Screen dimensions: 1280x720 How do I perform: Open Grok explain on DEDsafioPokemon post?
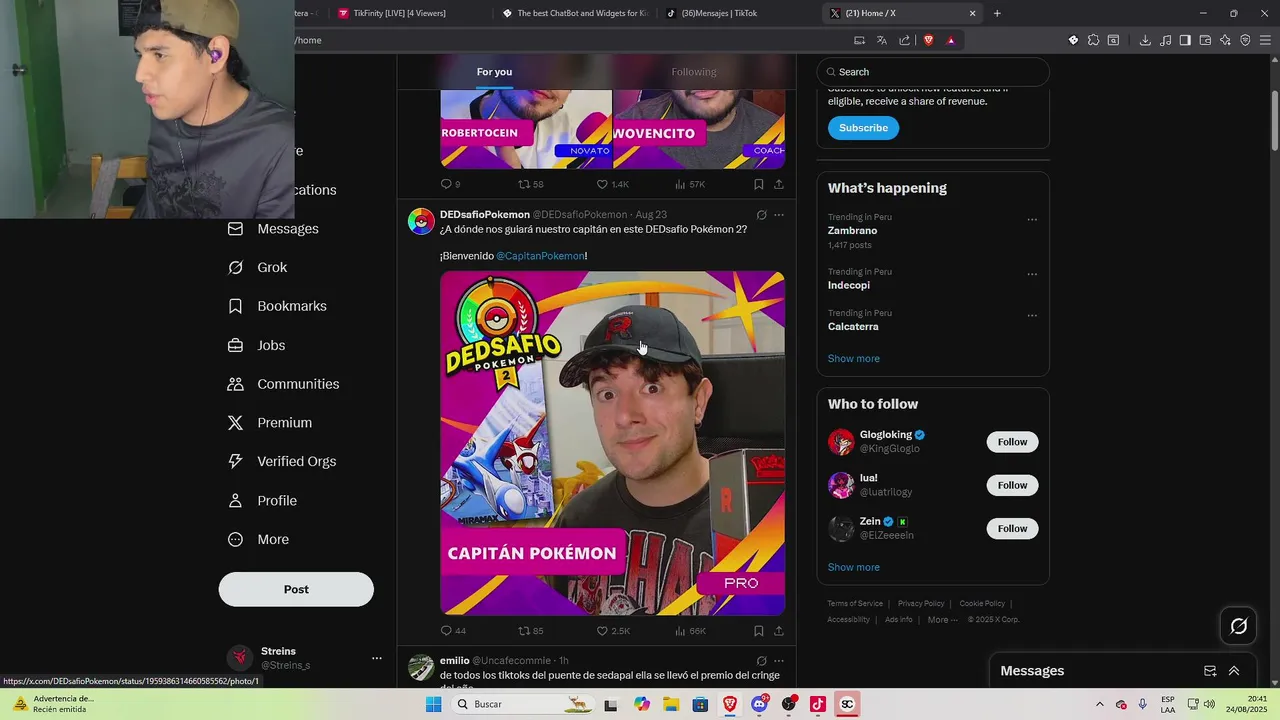(762, 215)
